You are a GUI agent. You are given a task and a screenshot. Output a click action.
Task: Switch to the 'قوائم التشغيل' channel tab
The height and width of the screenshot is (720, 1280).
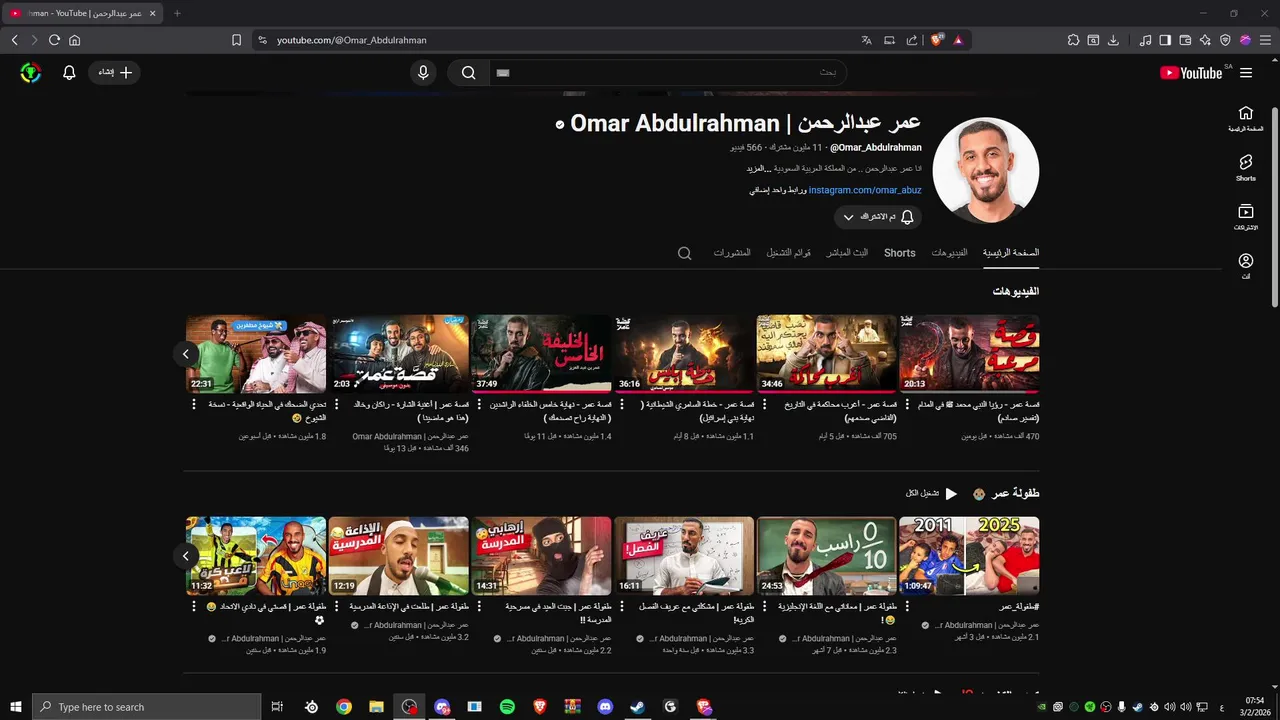click(x=789, y=253)
